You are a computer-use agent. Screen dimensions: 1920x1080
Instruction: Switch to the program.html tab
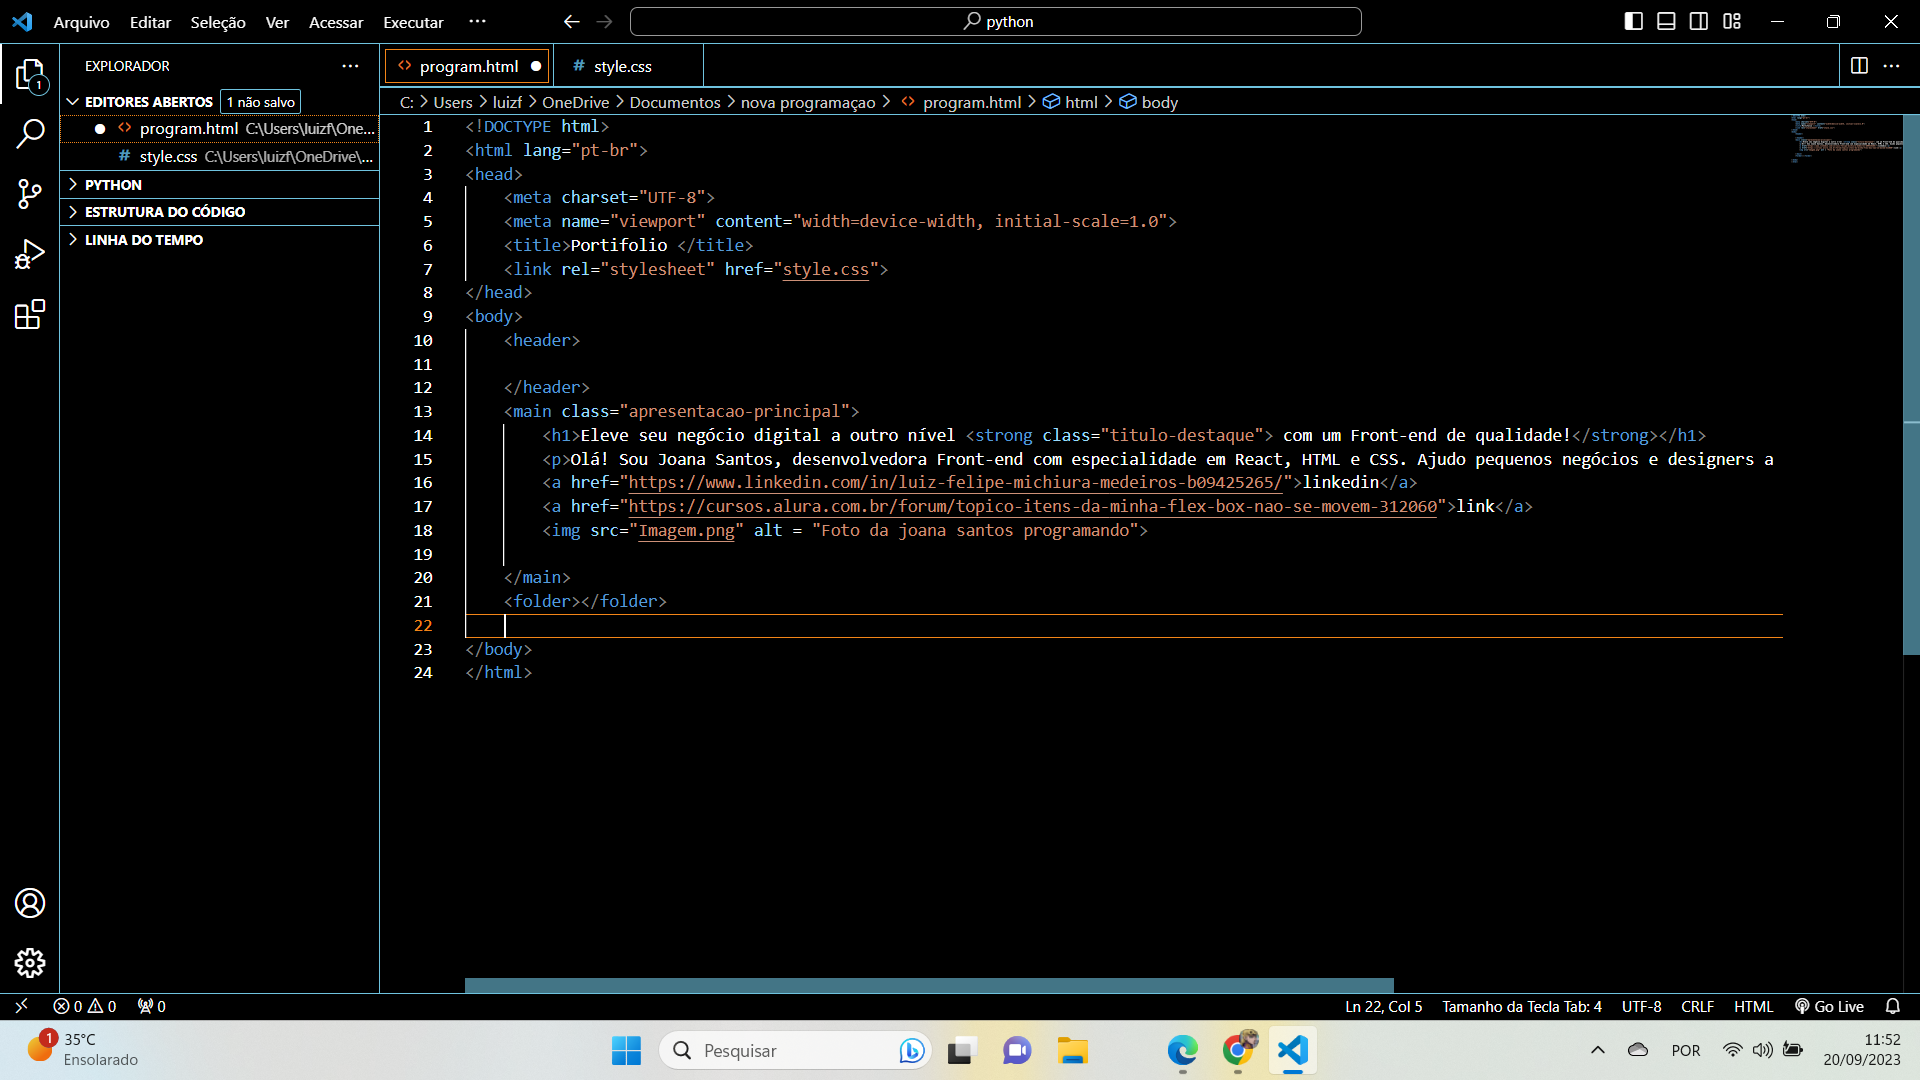[x=468, y=66]
